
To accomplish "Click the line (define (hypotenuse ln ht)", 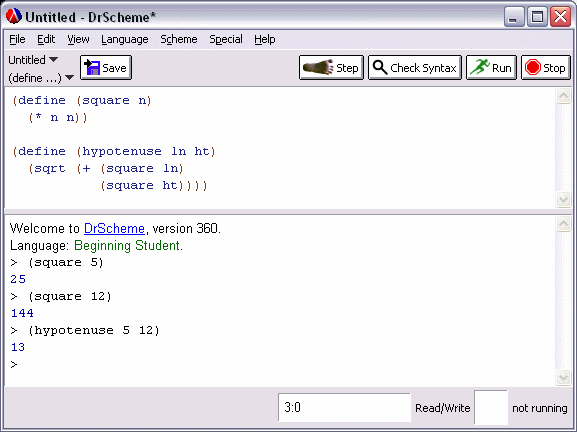I will [x=114, y=151].
